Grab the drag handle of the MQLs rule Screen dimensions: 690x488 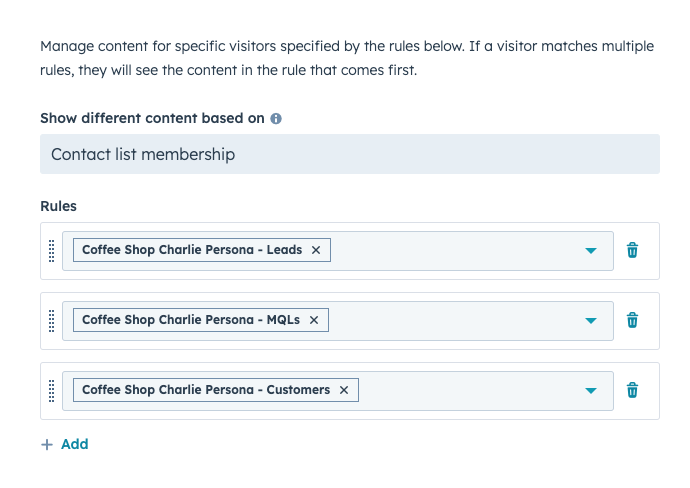click(51, 321)
